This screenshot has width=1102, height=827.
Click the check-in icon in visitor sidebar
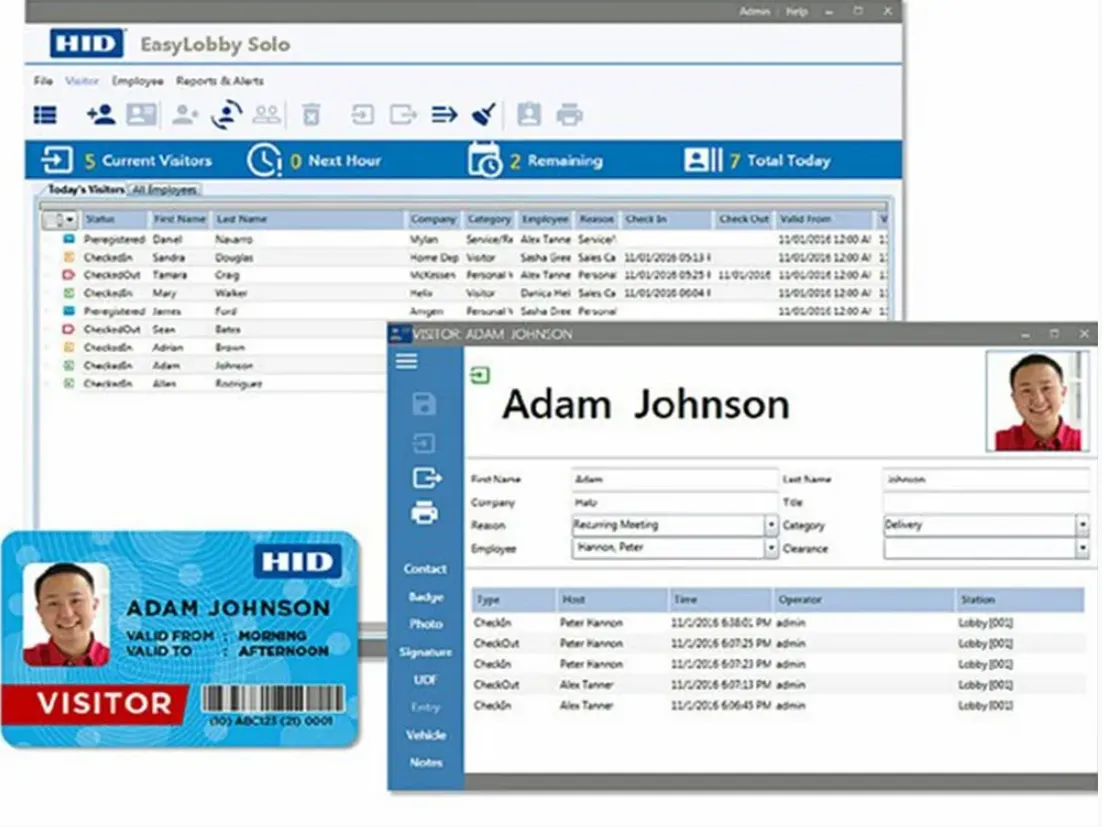click(x=424, y=443)
